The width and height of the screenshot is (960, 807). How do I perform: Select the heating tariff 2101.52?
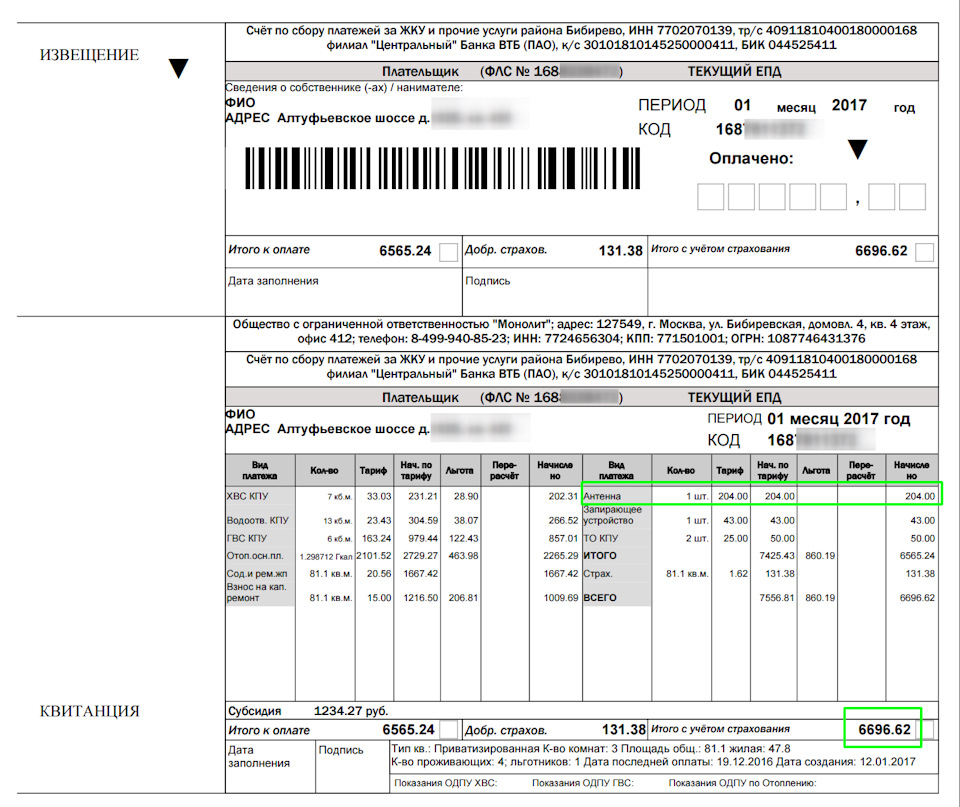pos(373,556)
